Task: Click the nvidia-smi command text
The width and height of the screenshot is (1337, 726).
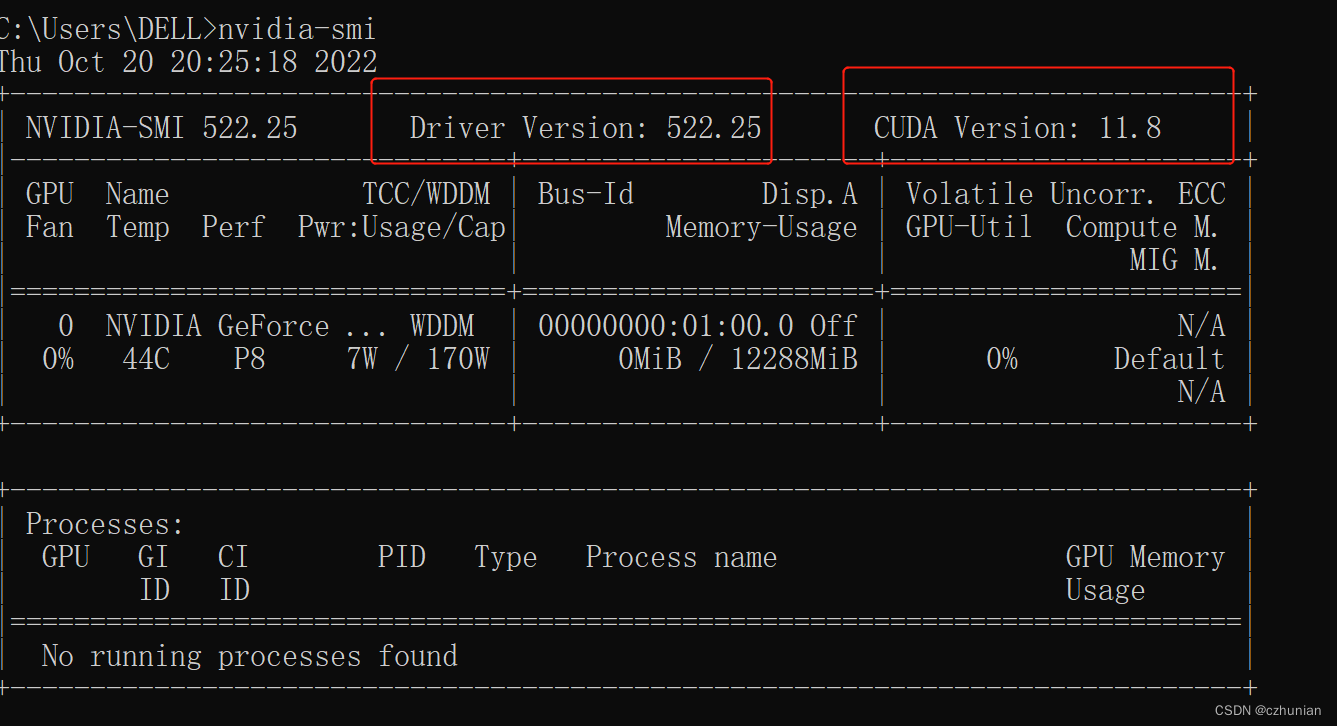Action: pyautogui.click(x=297, y=29)
